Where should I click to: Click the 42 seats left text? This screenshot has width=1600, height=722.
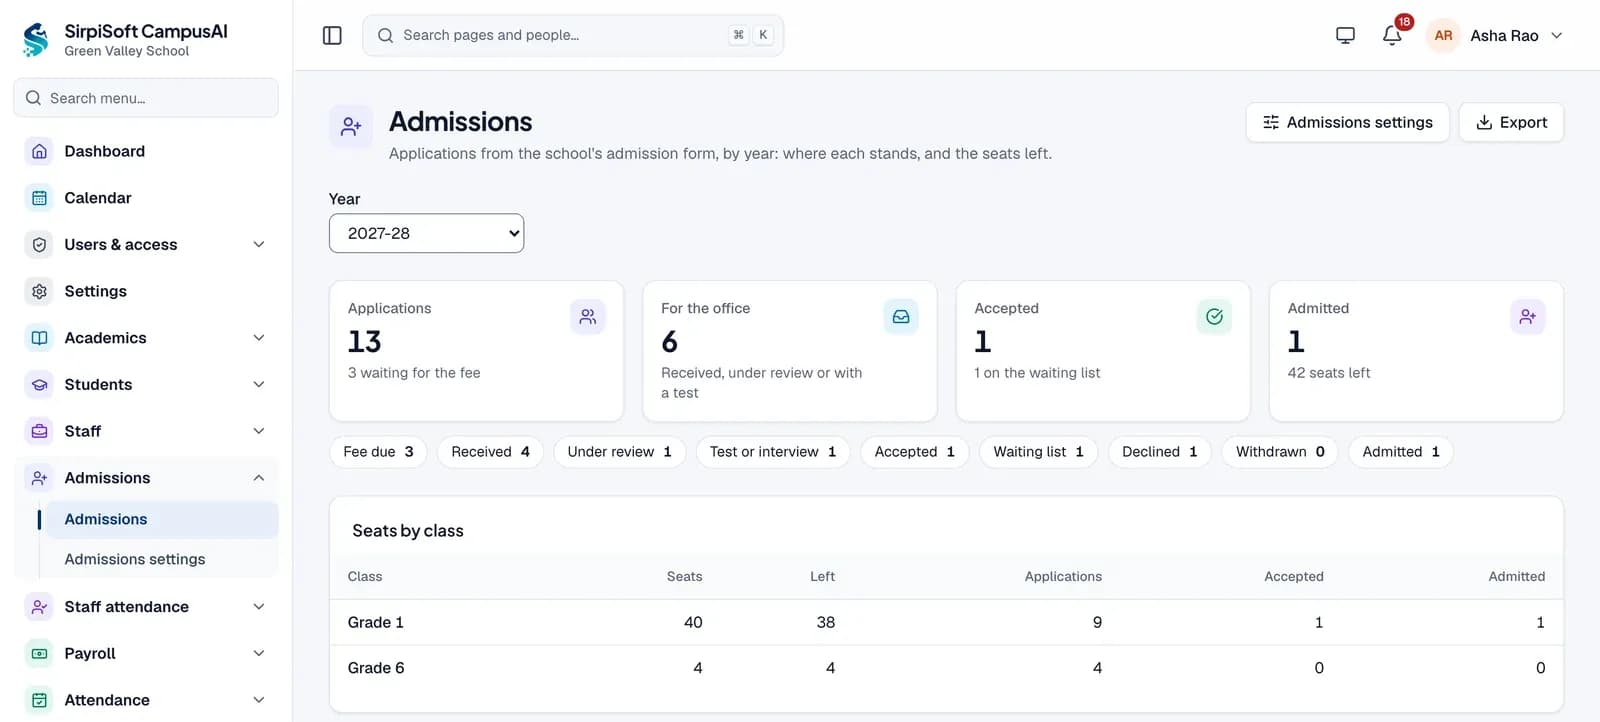pos(1329,373)
